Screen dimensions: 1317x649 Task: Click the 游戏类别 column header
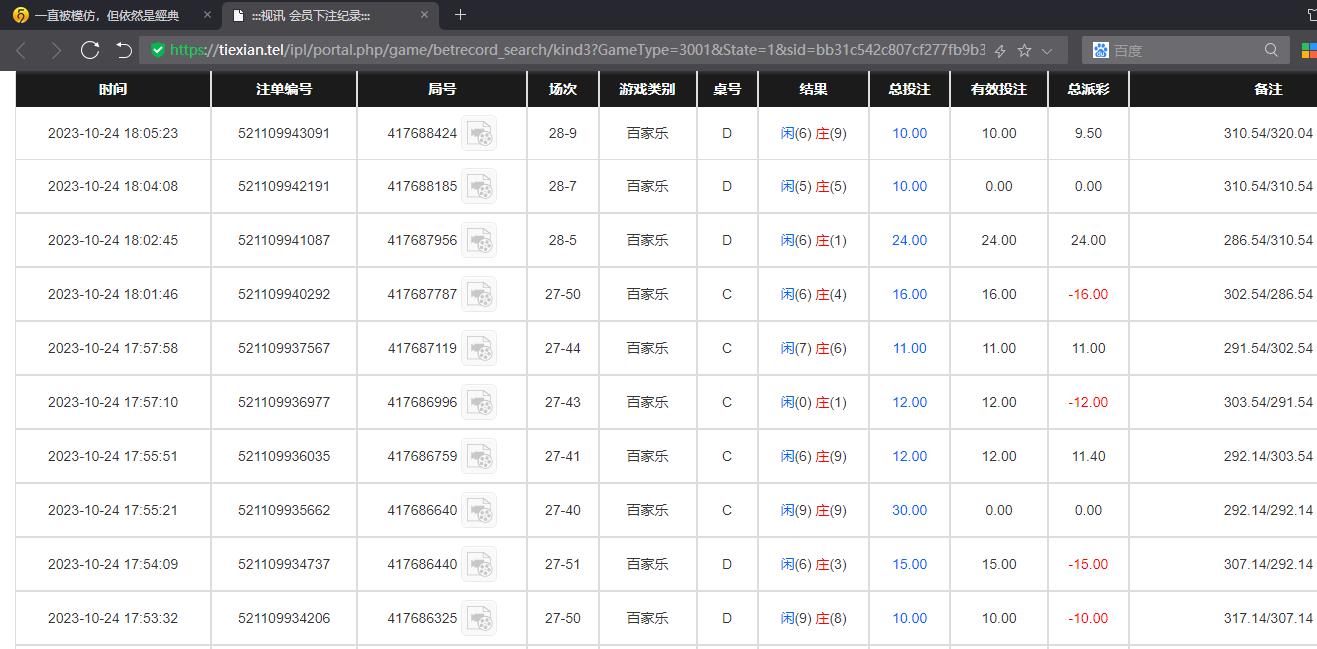click(647, 89)
